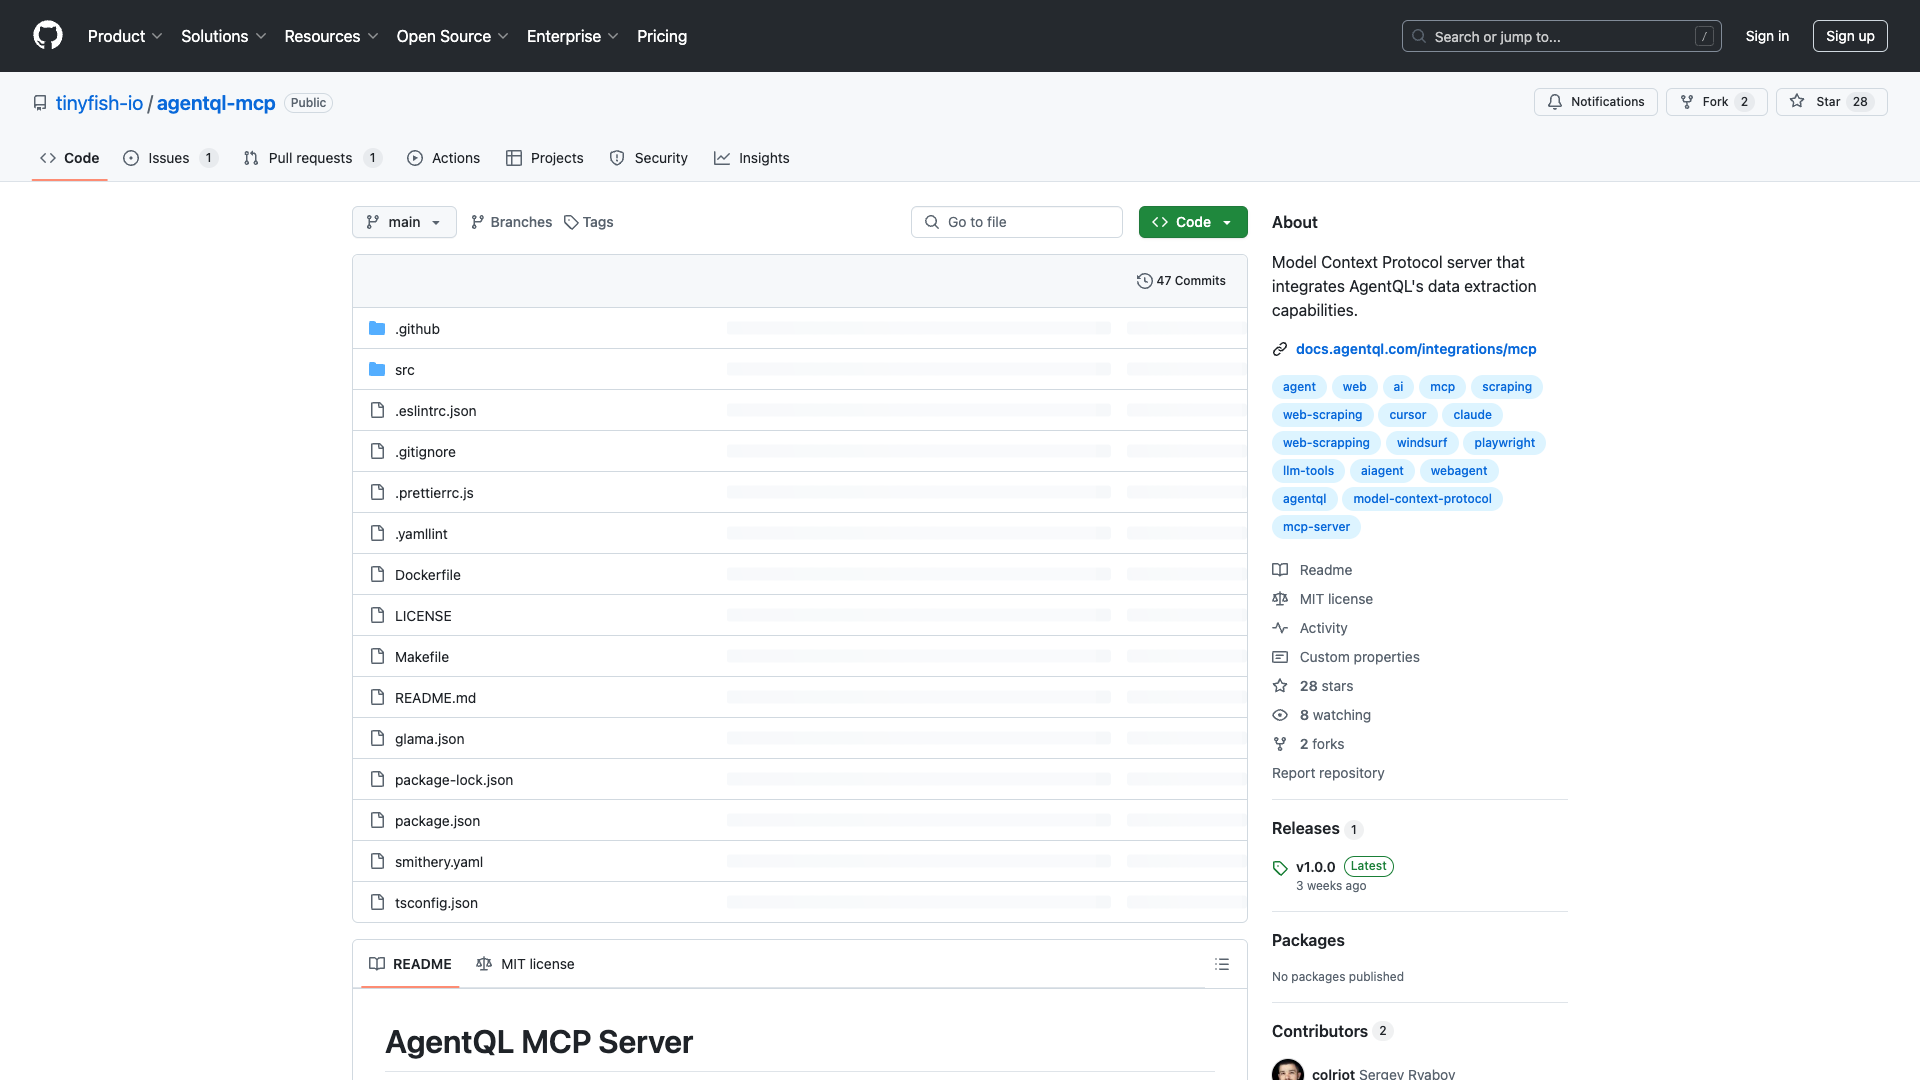The image size is (1920, 1080).
Task: Open the .github folder
Action: coord(417,329)
